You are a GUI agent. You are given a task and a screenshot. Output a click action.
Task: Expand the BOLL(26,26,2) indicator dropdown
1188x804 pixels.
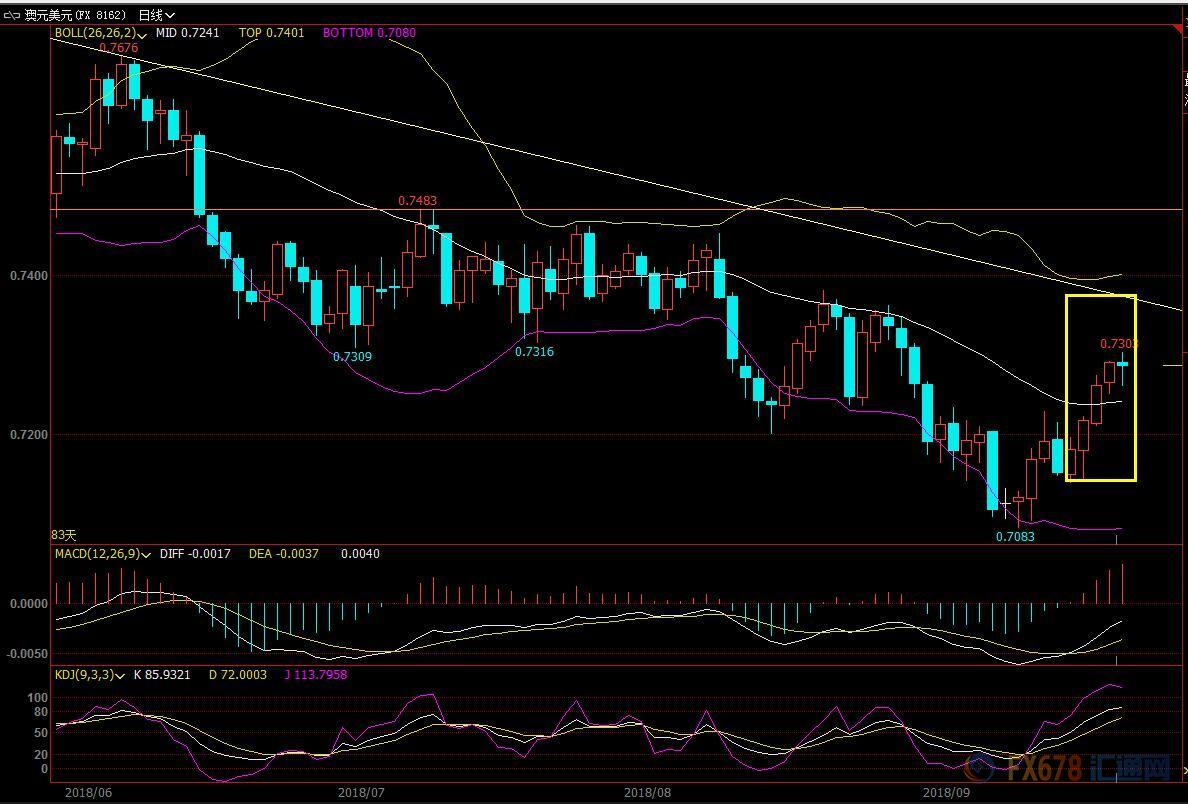(x=142, y=35)
